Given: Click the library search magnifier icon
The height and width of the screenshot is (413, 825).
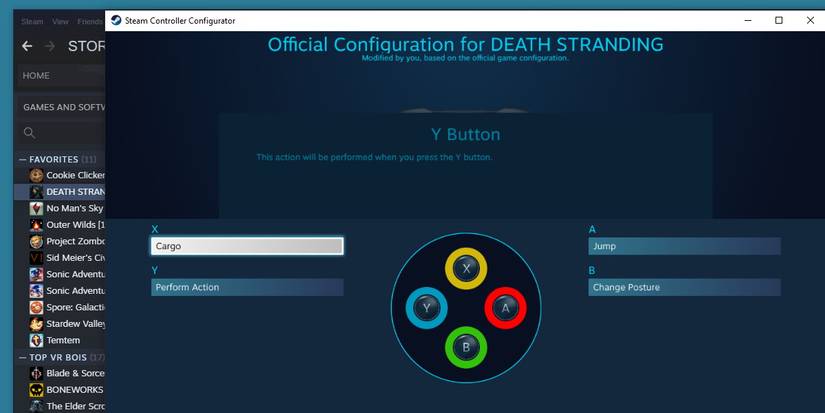Looking at the screenshot, I should pos(29,133).
